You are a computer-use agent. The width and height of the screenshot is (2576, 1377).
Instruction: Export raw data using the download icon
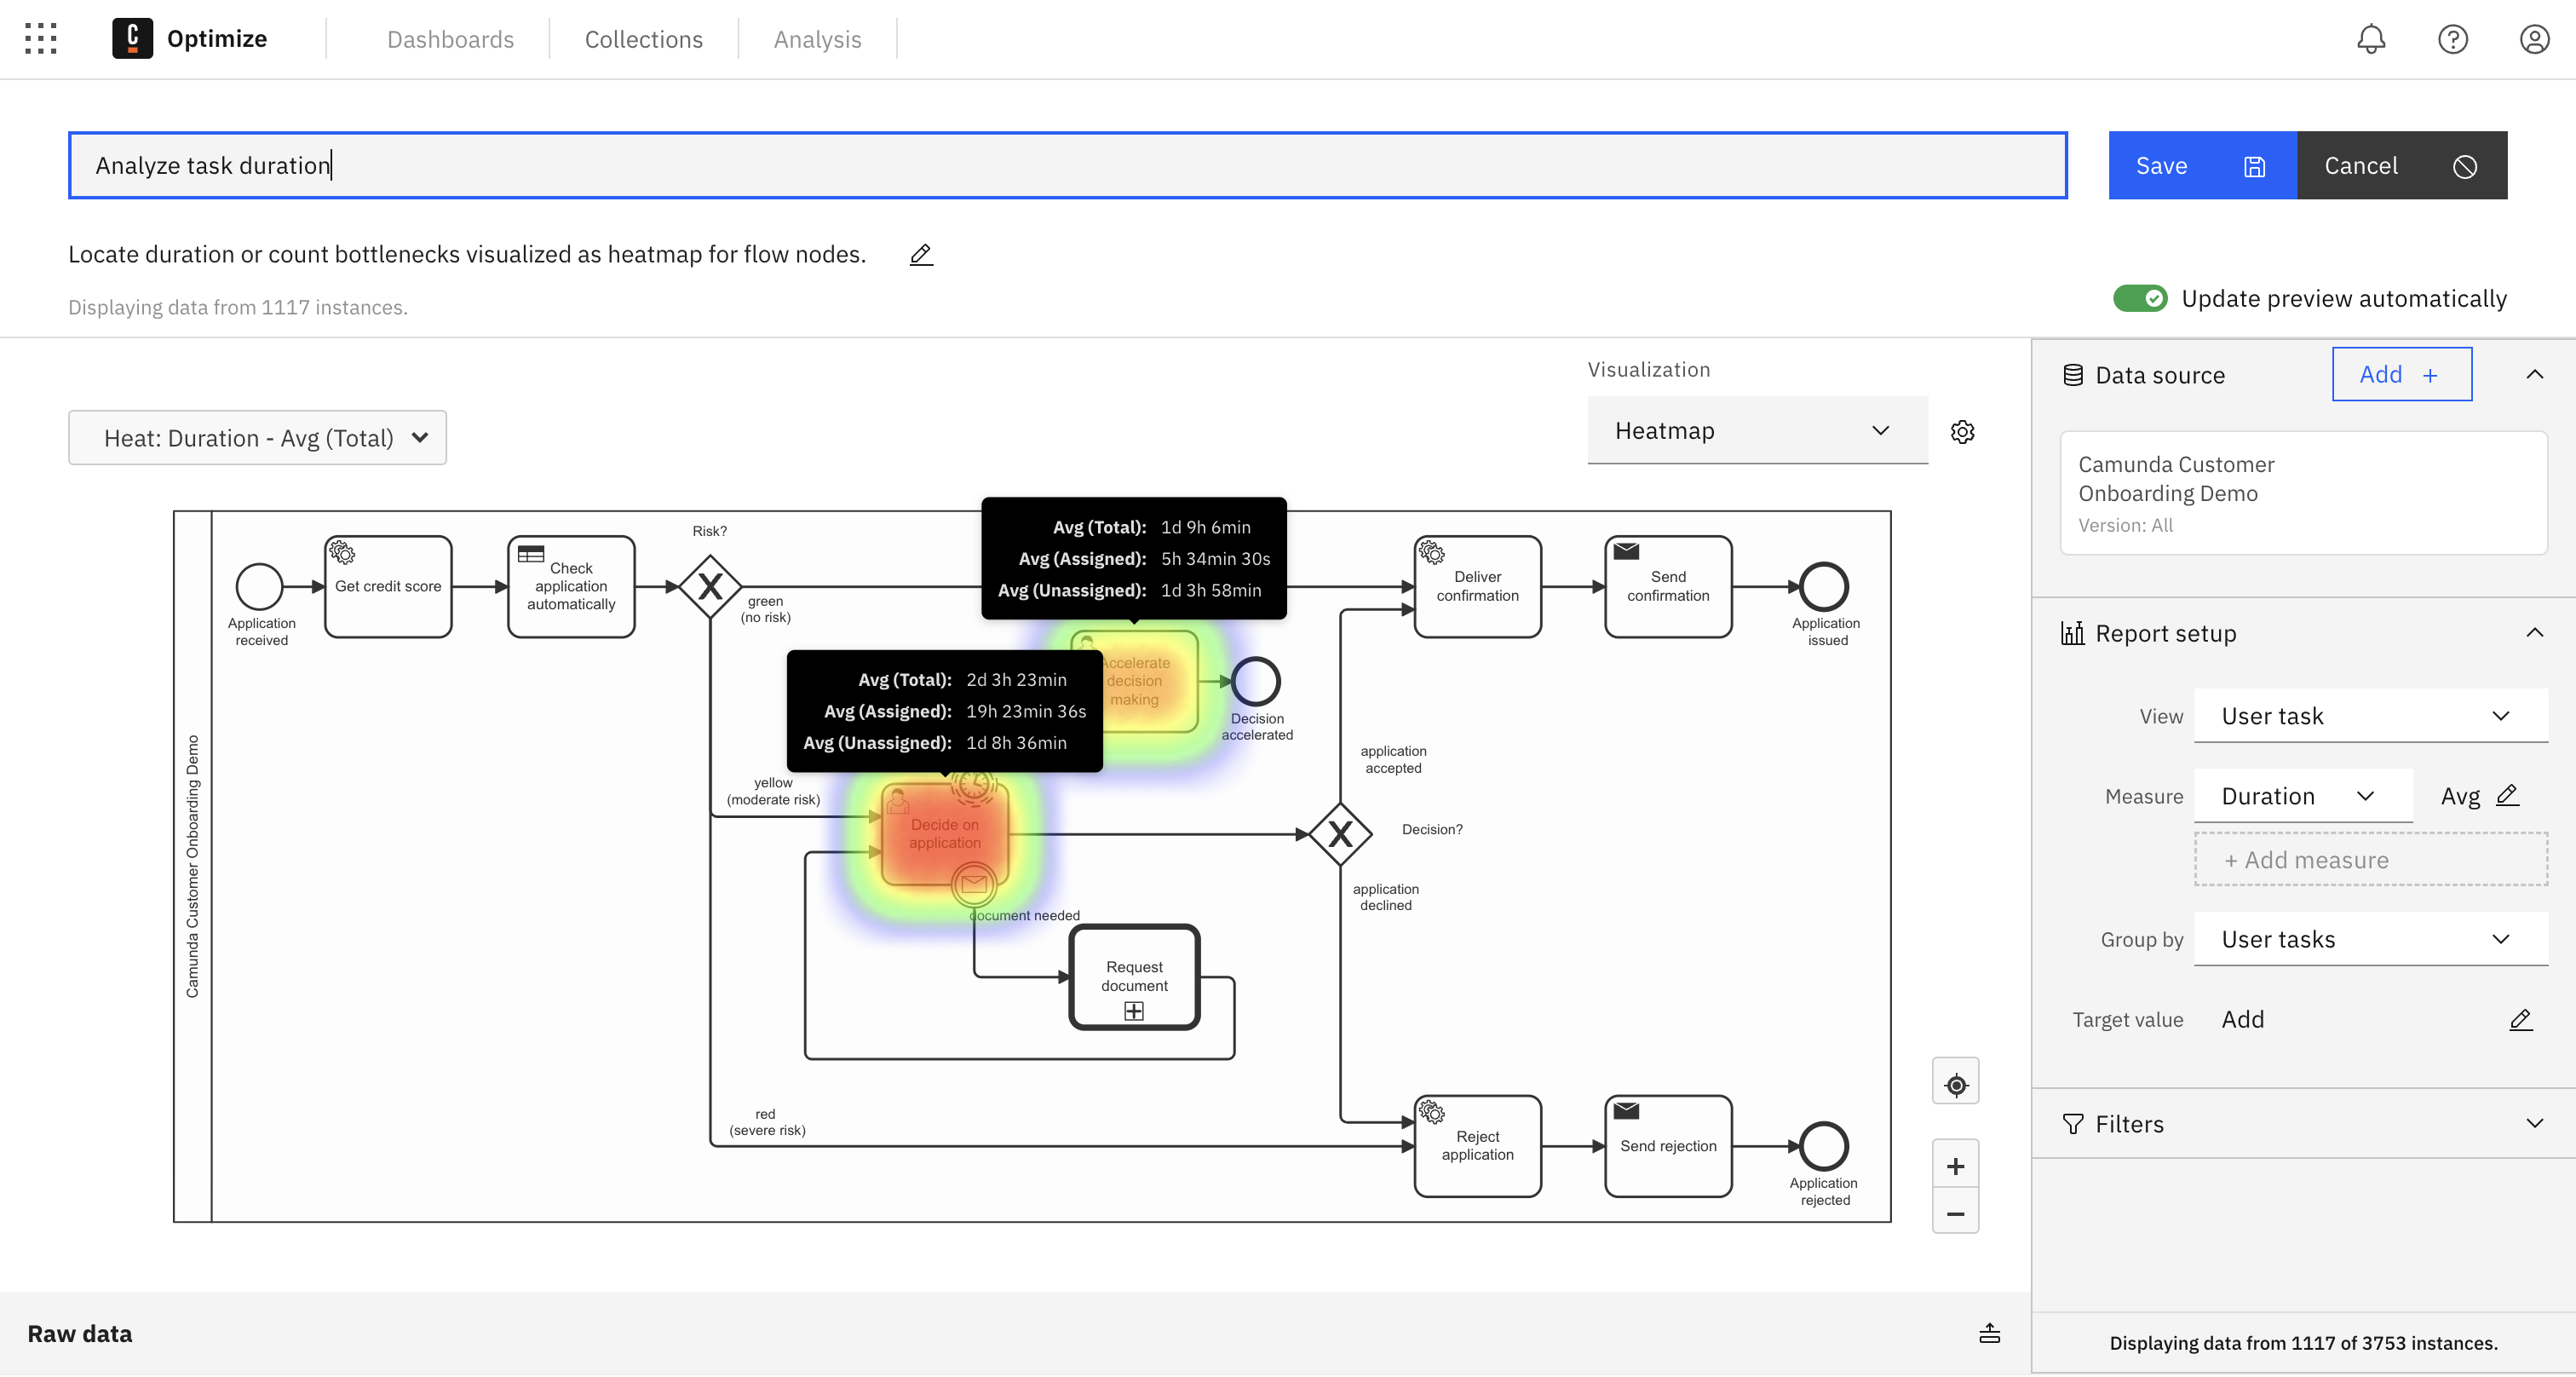coord(1988,1333)
